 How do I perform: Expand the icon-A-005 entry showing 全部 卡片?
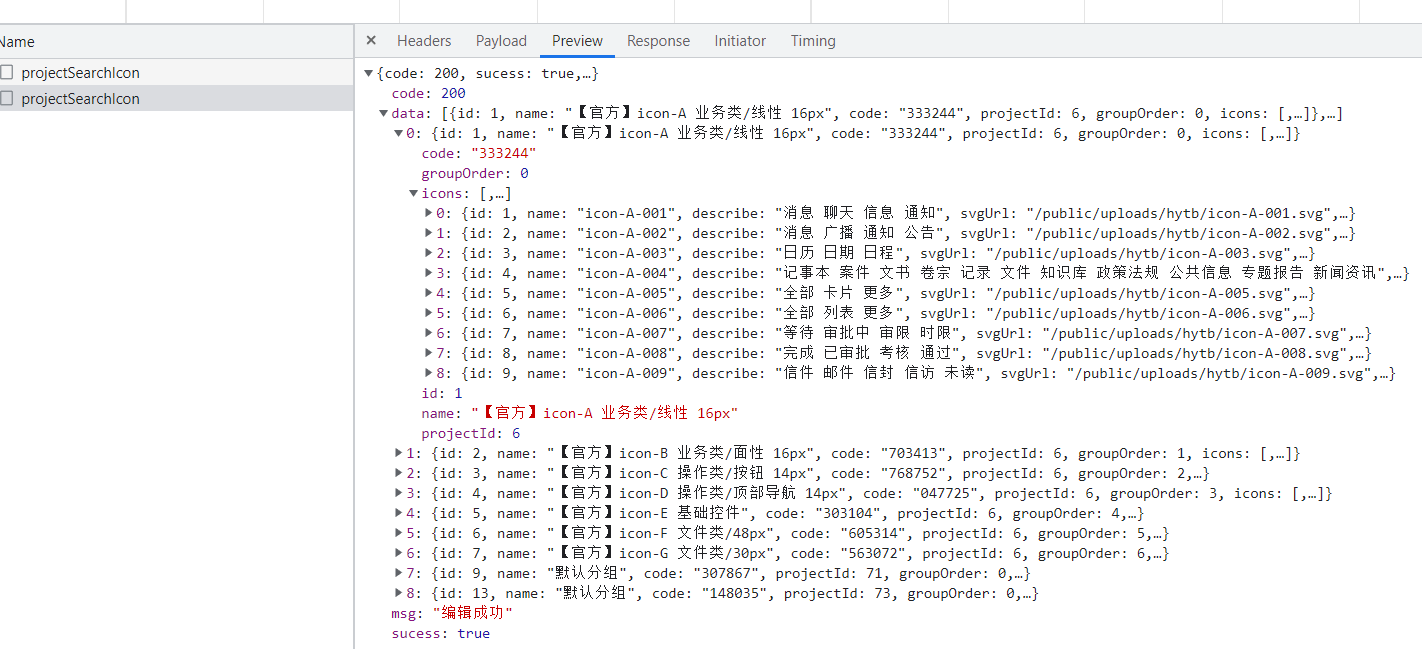click(428, 293)
